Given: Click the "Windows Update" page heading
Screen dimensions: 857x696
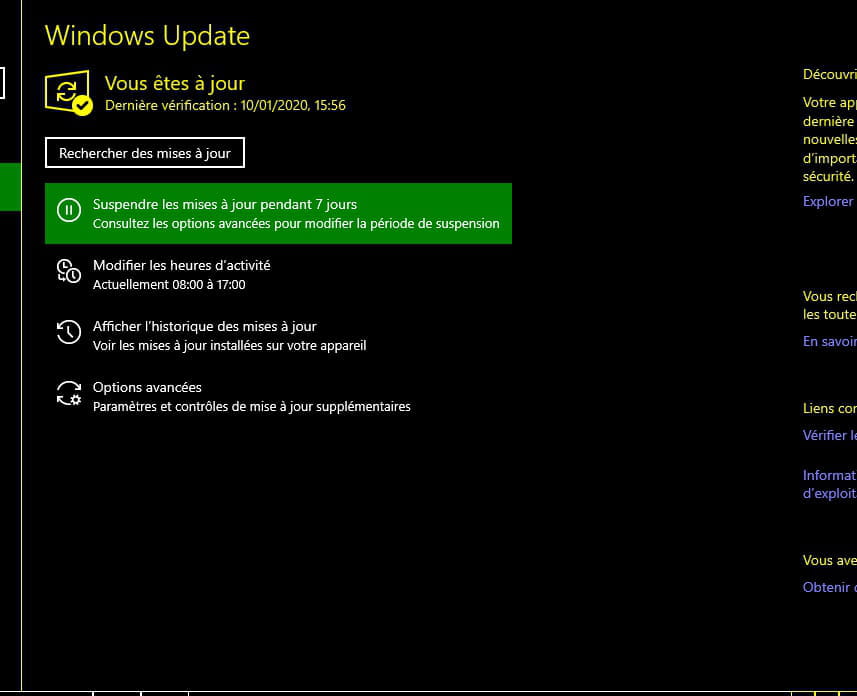Looking at the screenshot, I should [148, 36].
